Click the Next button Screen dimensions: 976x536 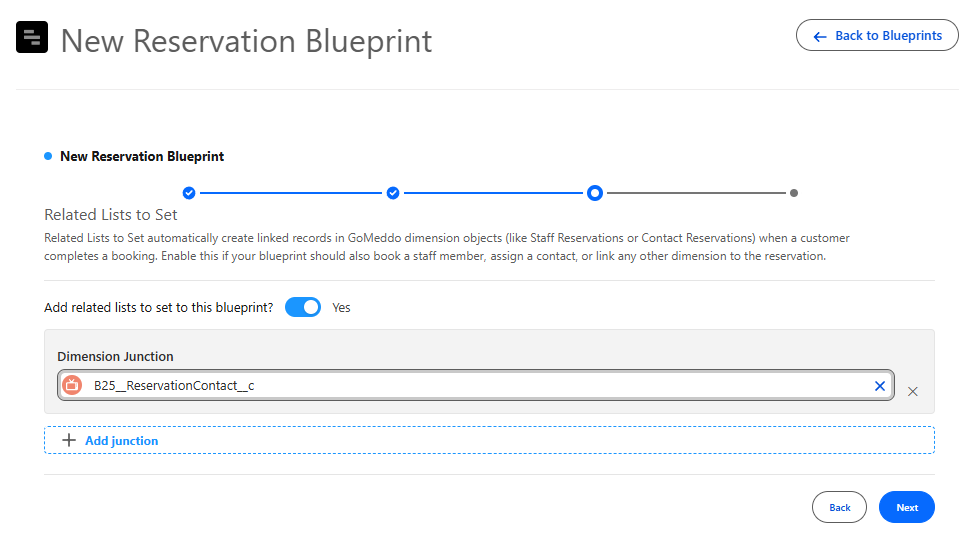coord(907,507)
